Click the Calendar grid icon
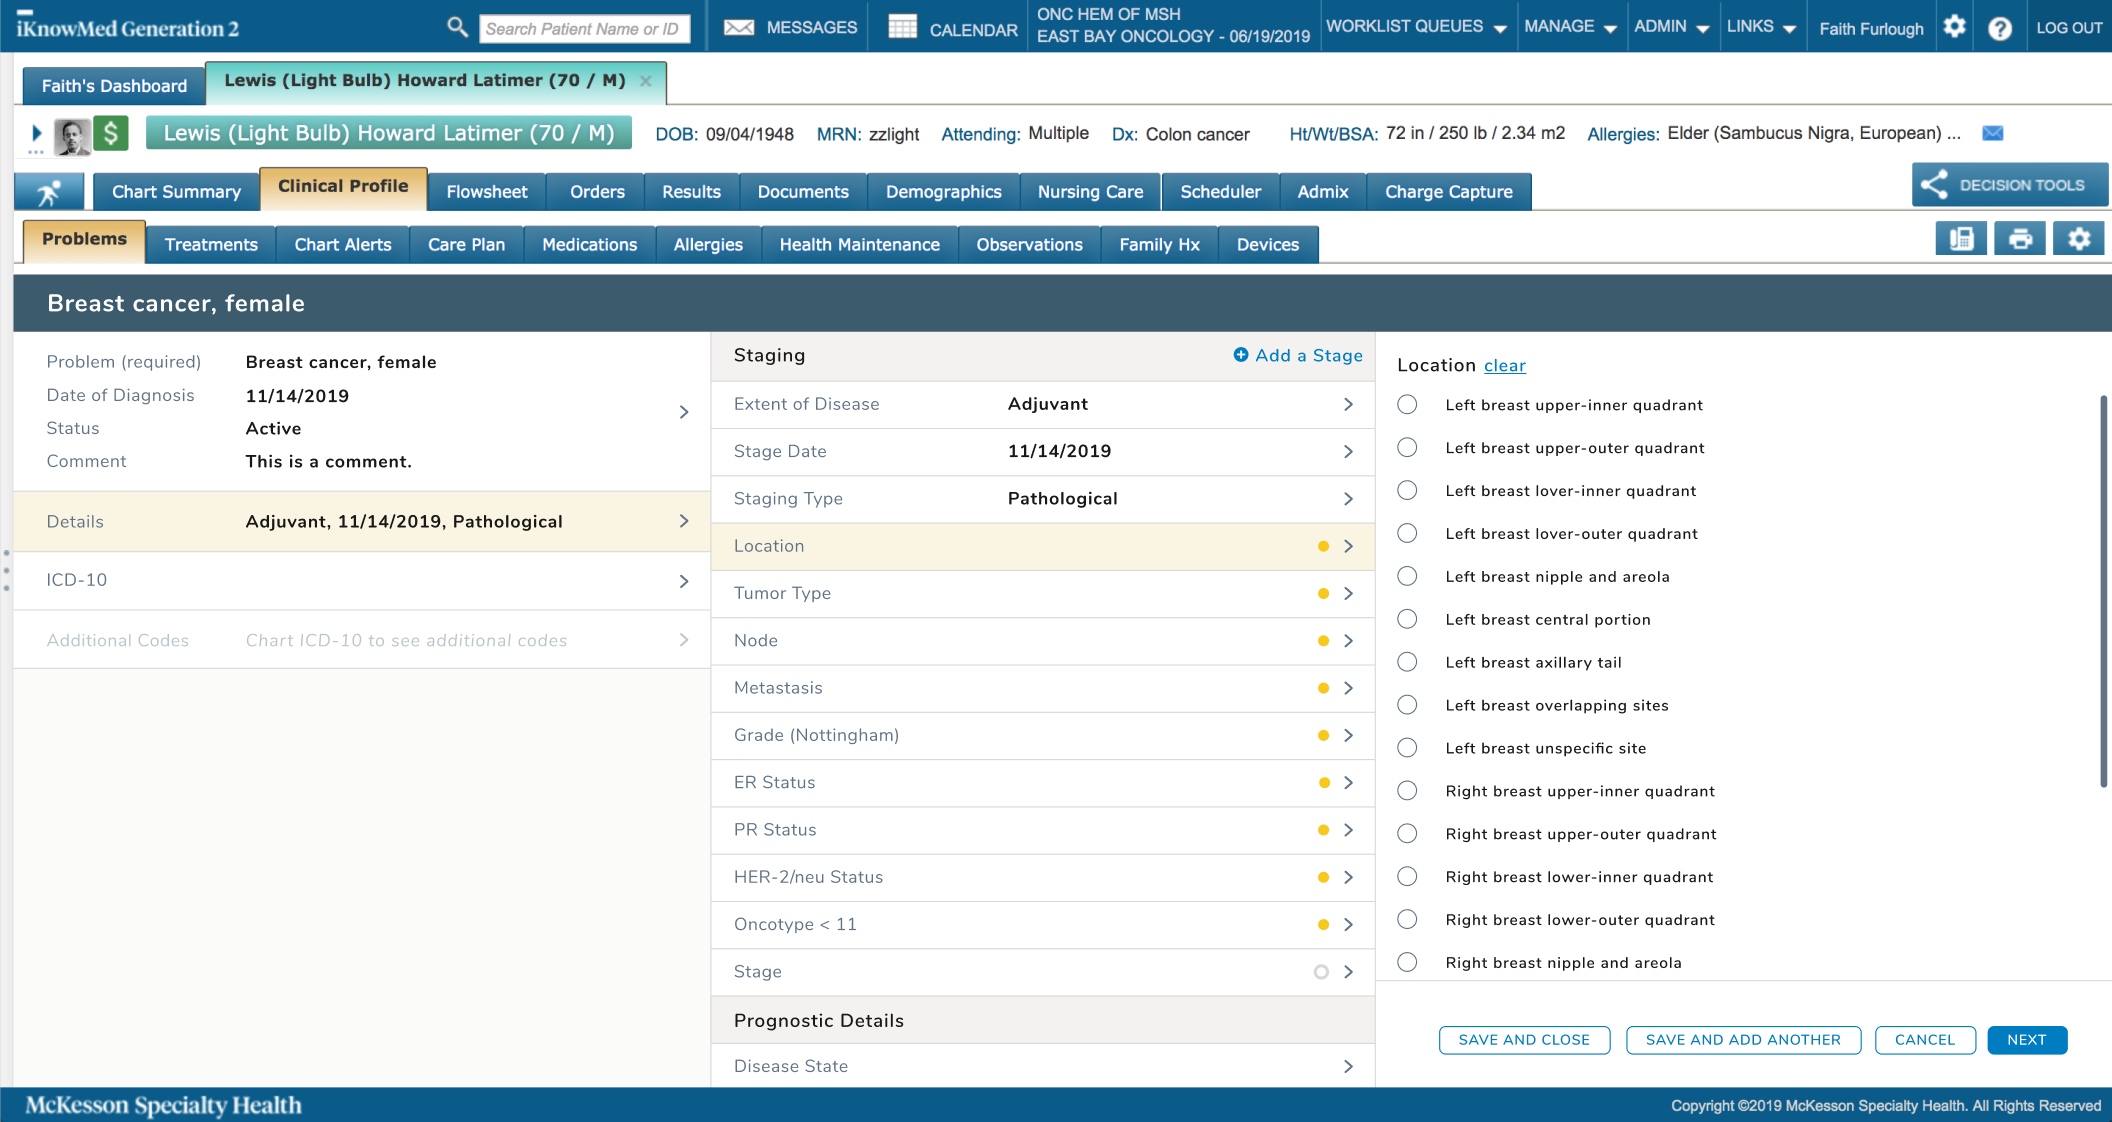The height and width of the screenshot is (1122, 2112). (x=902, y=28)
